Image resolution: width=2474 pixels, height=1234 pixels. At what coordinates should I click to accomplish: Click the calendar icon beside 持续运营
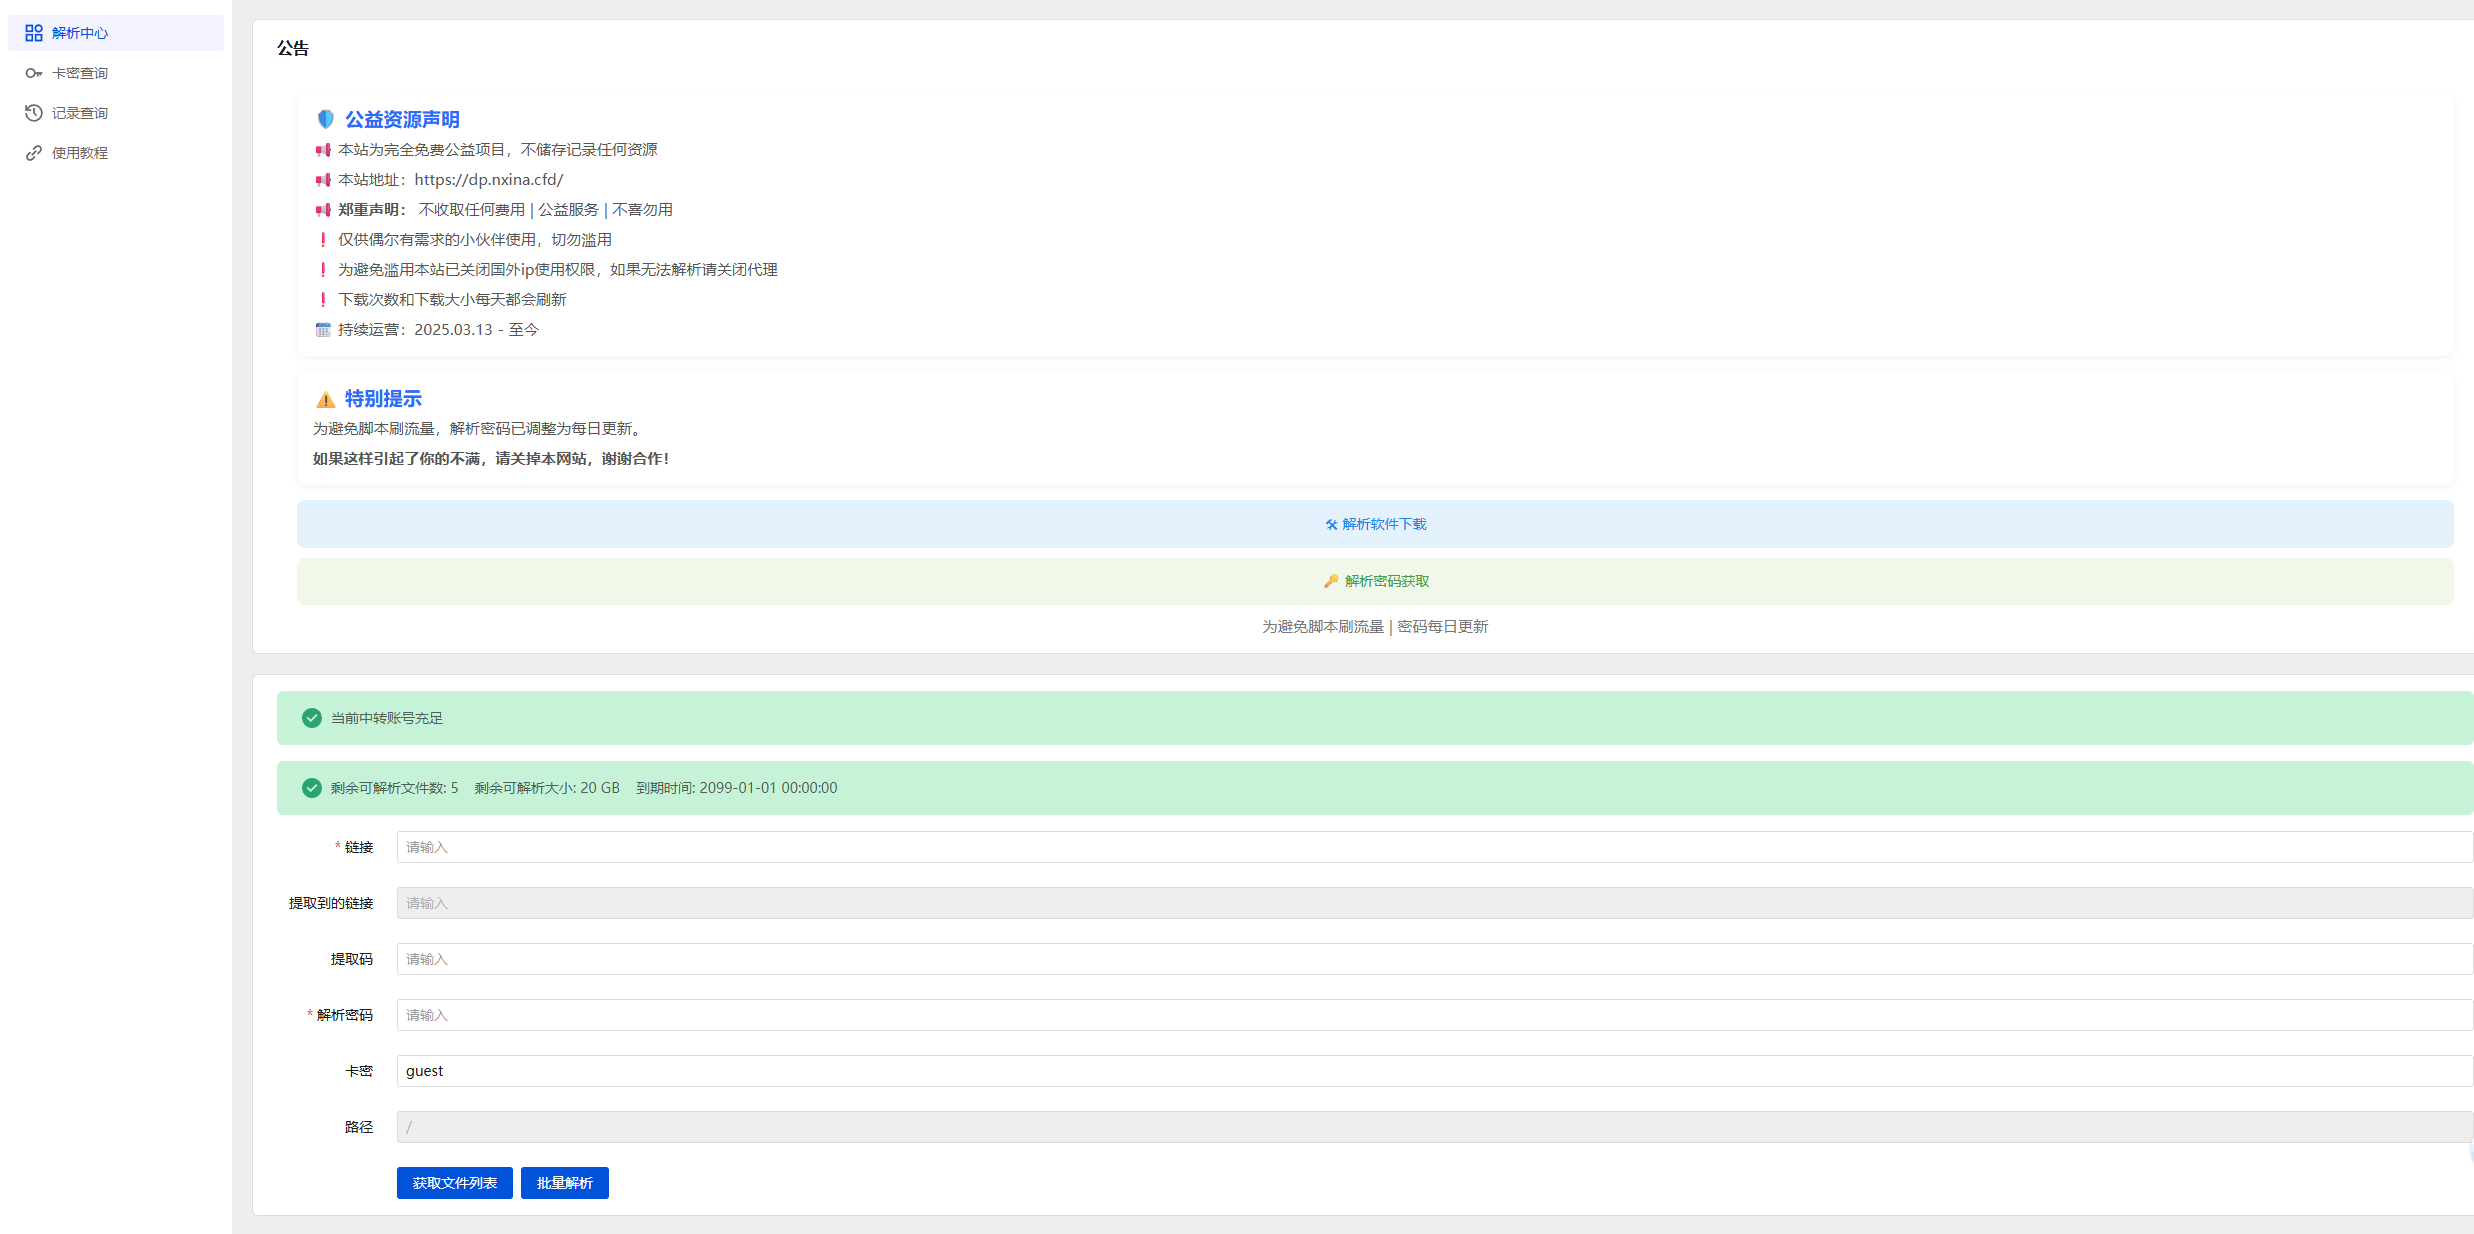click(x=323, y=330)
